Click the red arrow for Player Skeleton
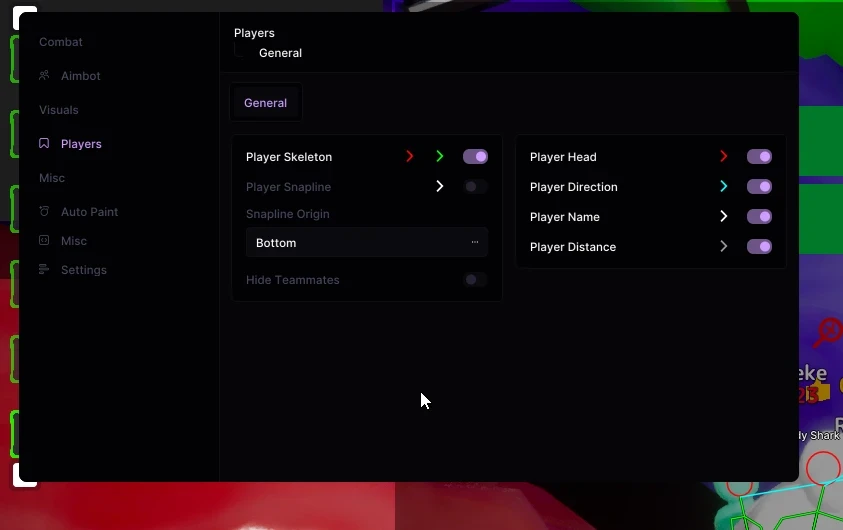The image size is (843, 530). 410,156
